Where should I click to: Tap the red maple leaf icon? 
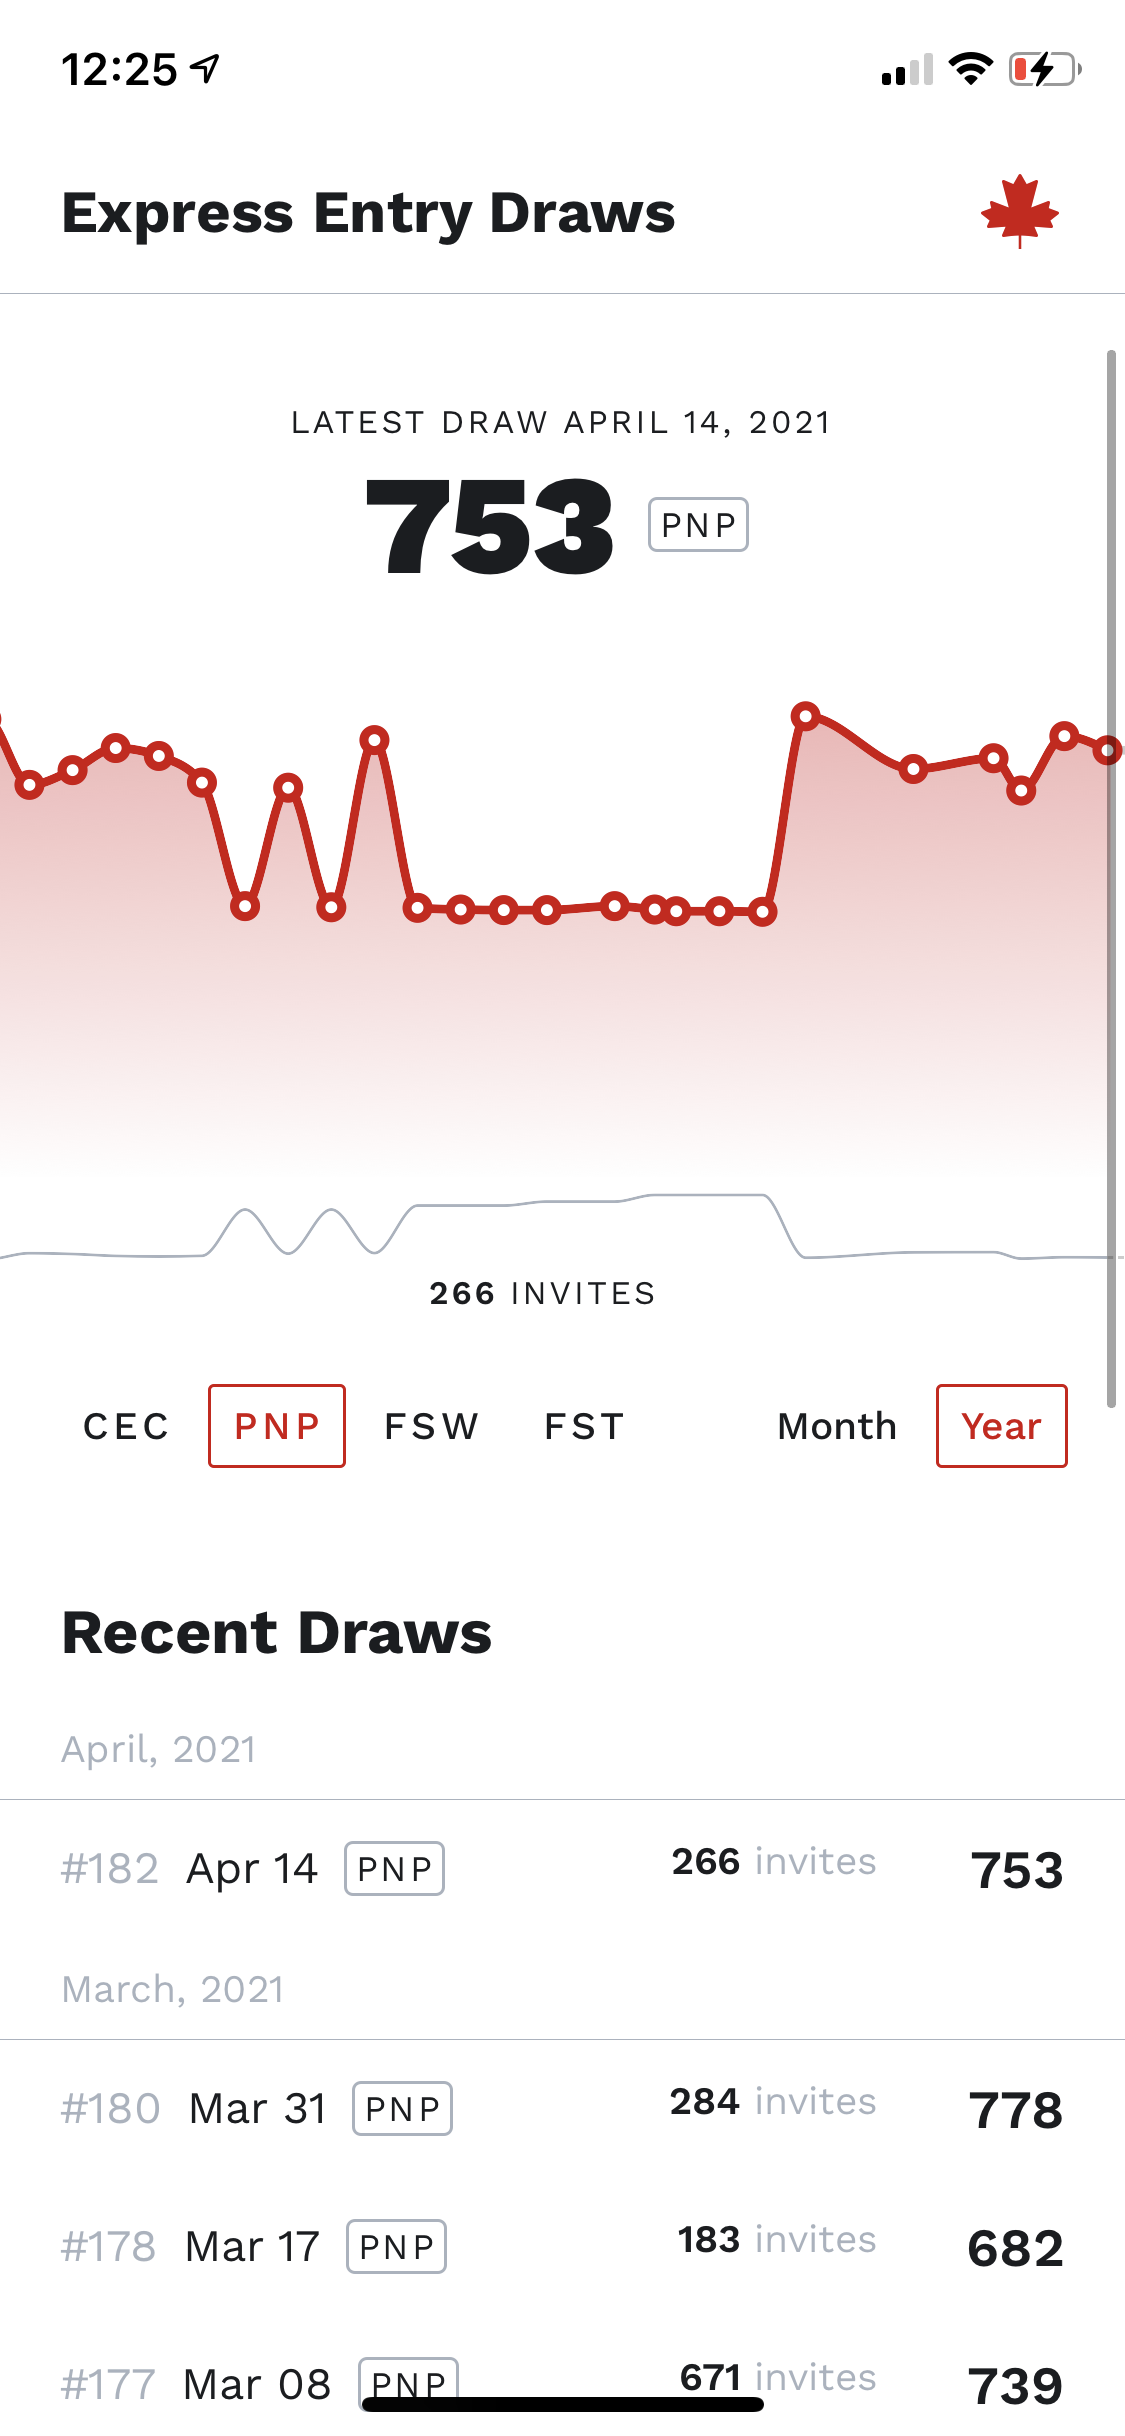(1019, 211)
